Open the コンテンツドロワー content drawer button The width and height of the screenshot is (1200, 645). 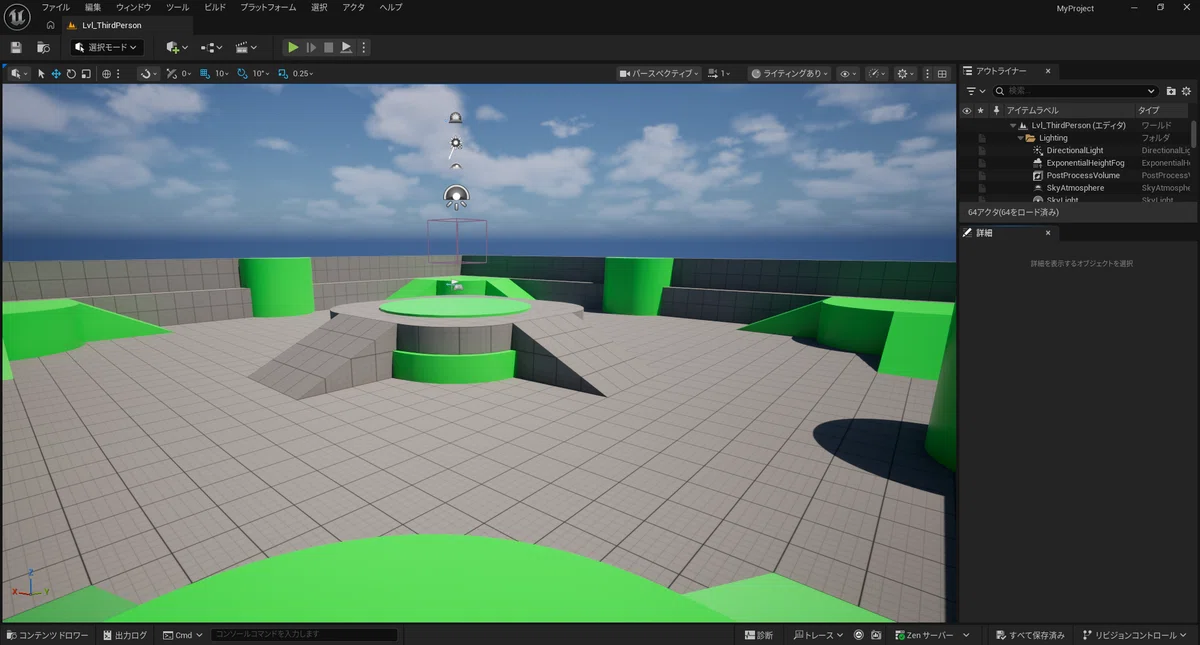[48, 635]
